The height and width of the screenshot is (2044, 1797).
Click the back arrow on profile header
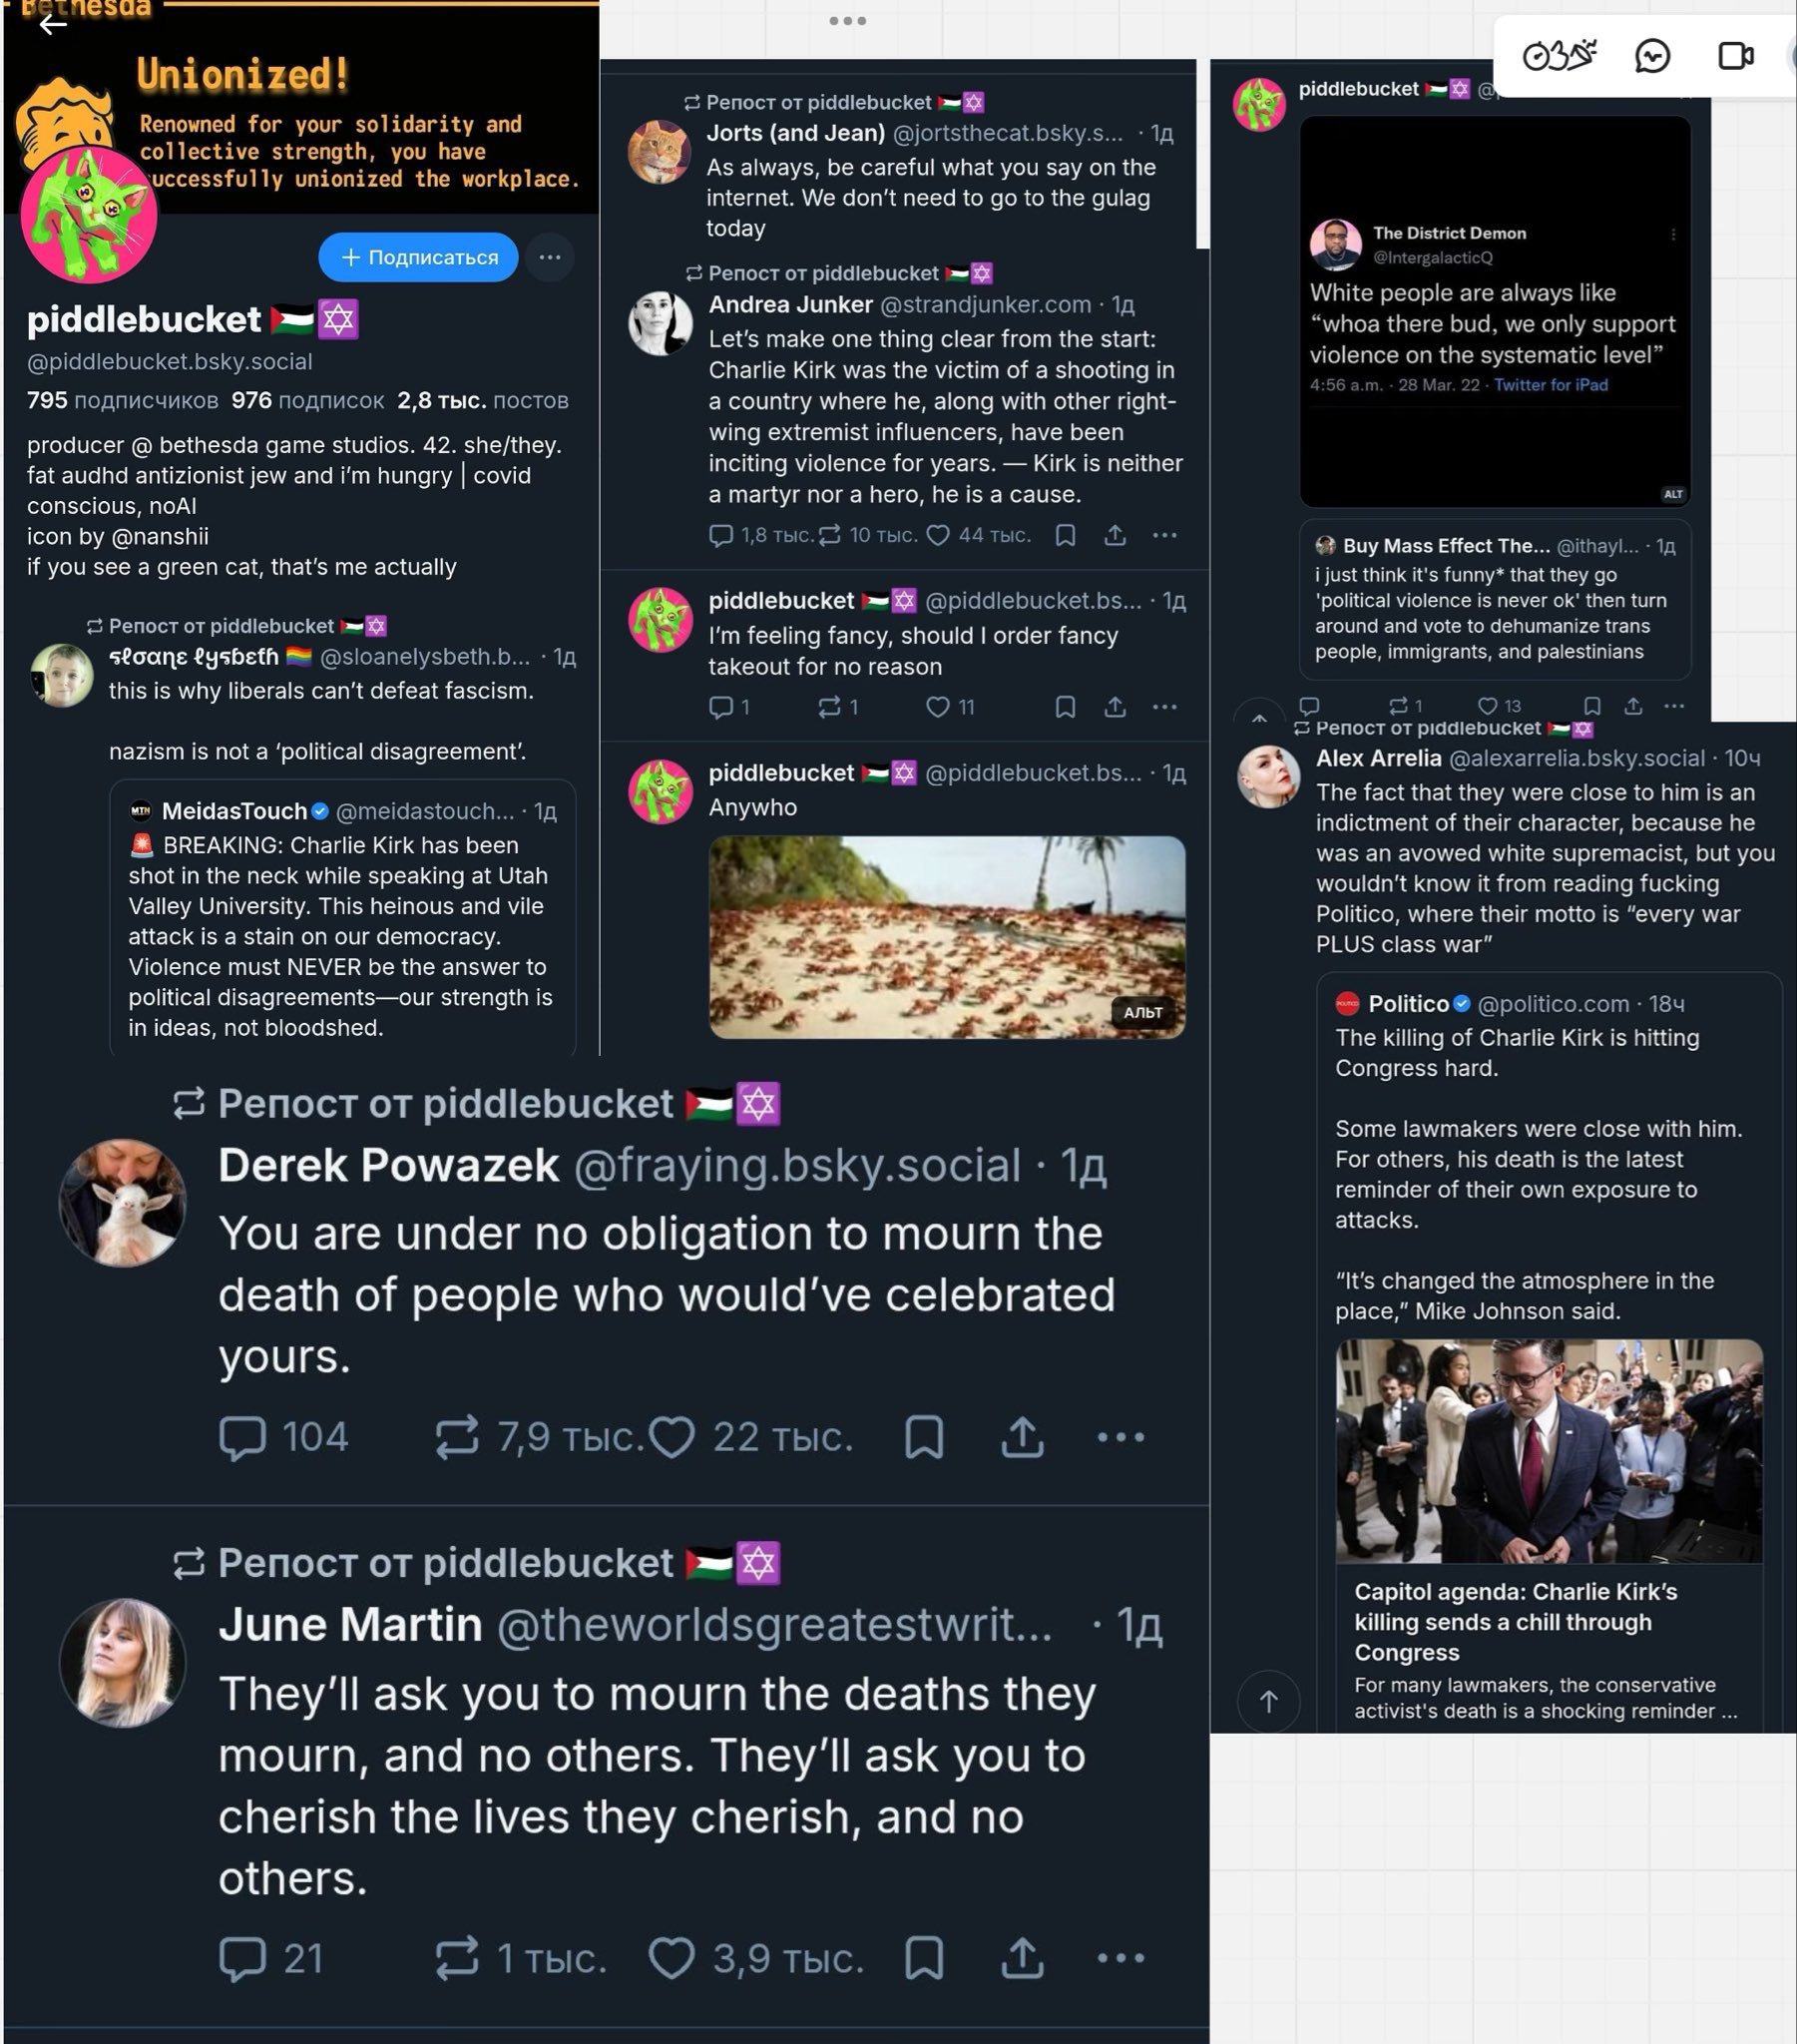(x=53, y=24)
